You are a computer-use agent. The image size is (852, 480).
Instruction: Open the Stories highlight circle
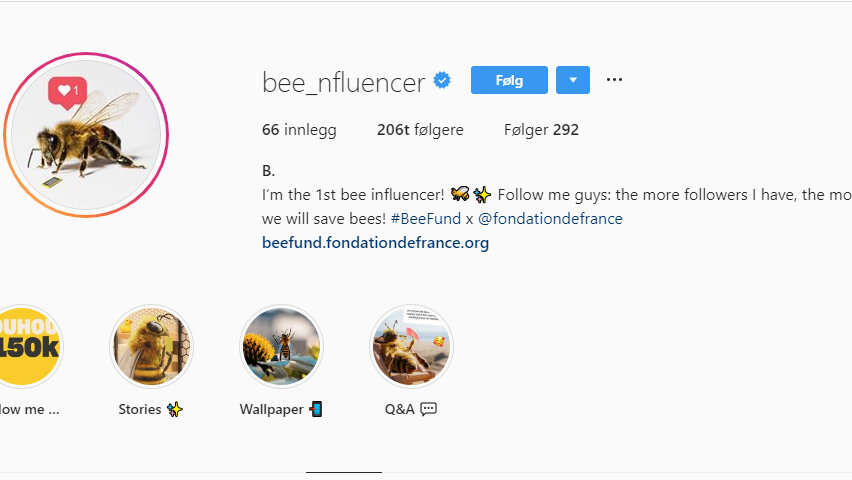tap(151, 346)
